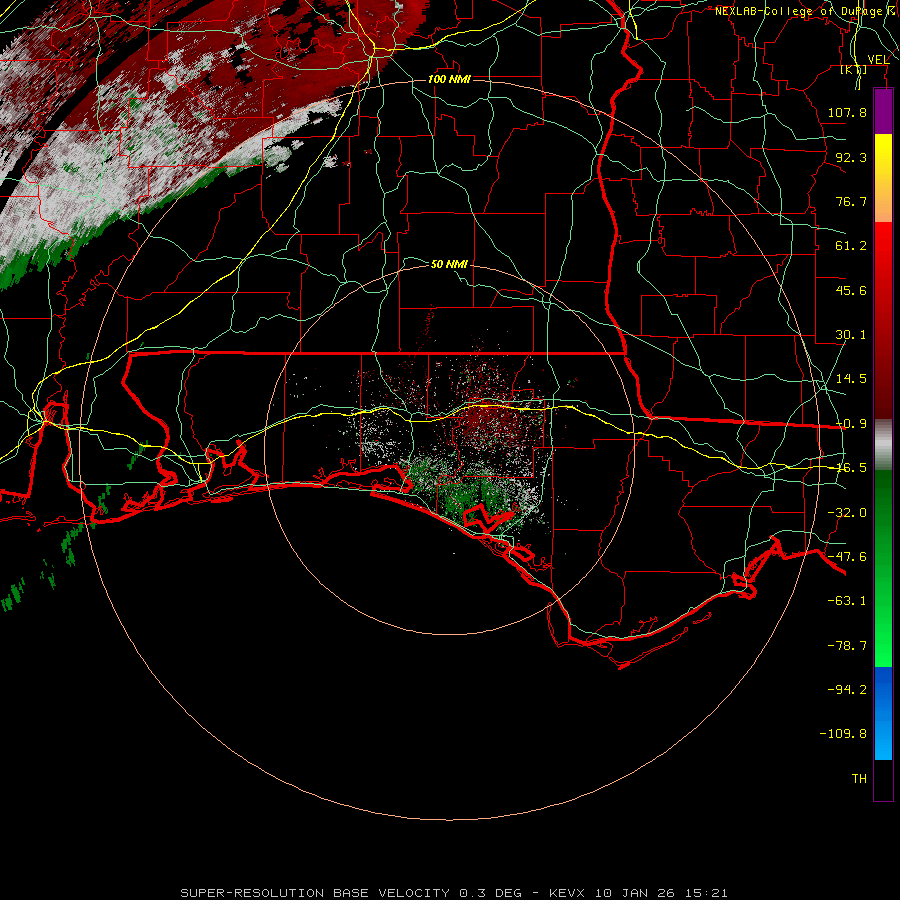Click the VEL legend title
This screenshot has width=900, height=900.
point(878,60)
